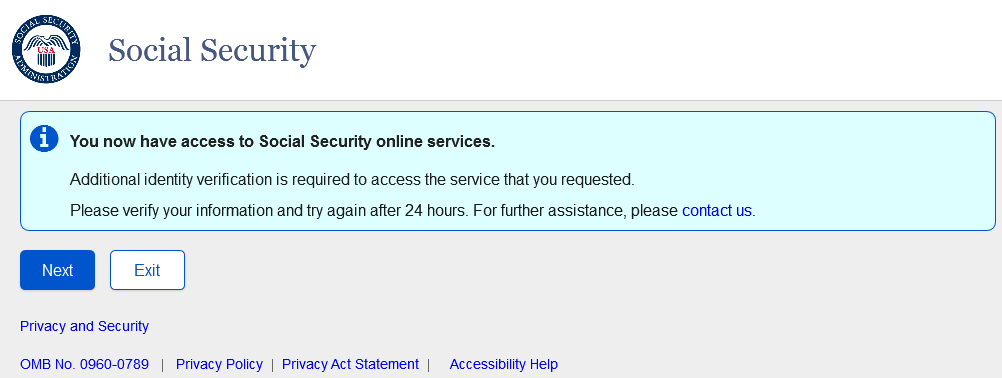Select the Social Security header title

[212, 50]
